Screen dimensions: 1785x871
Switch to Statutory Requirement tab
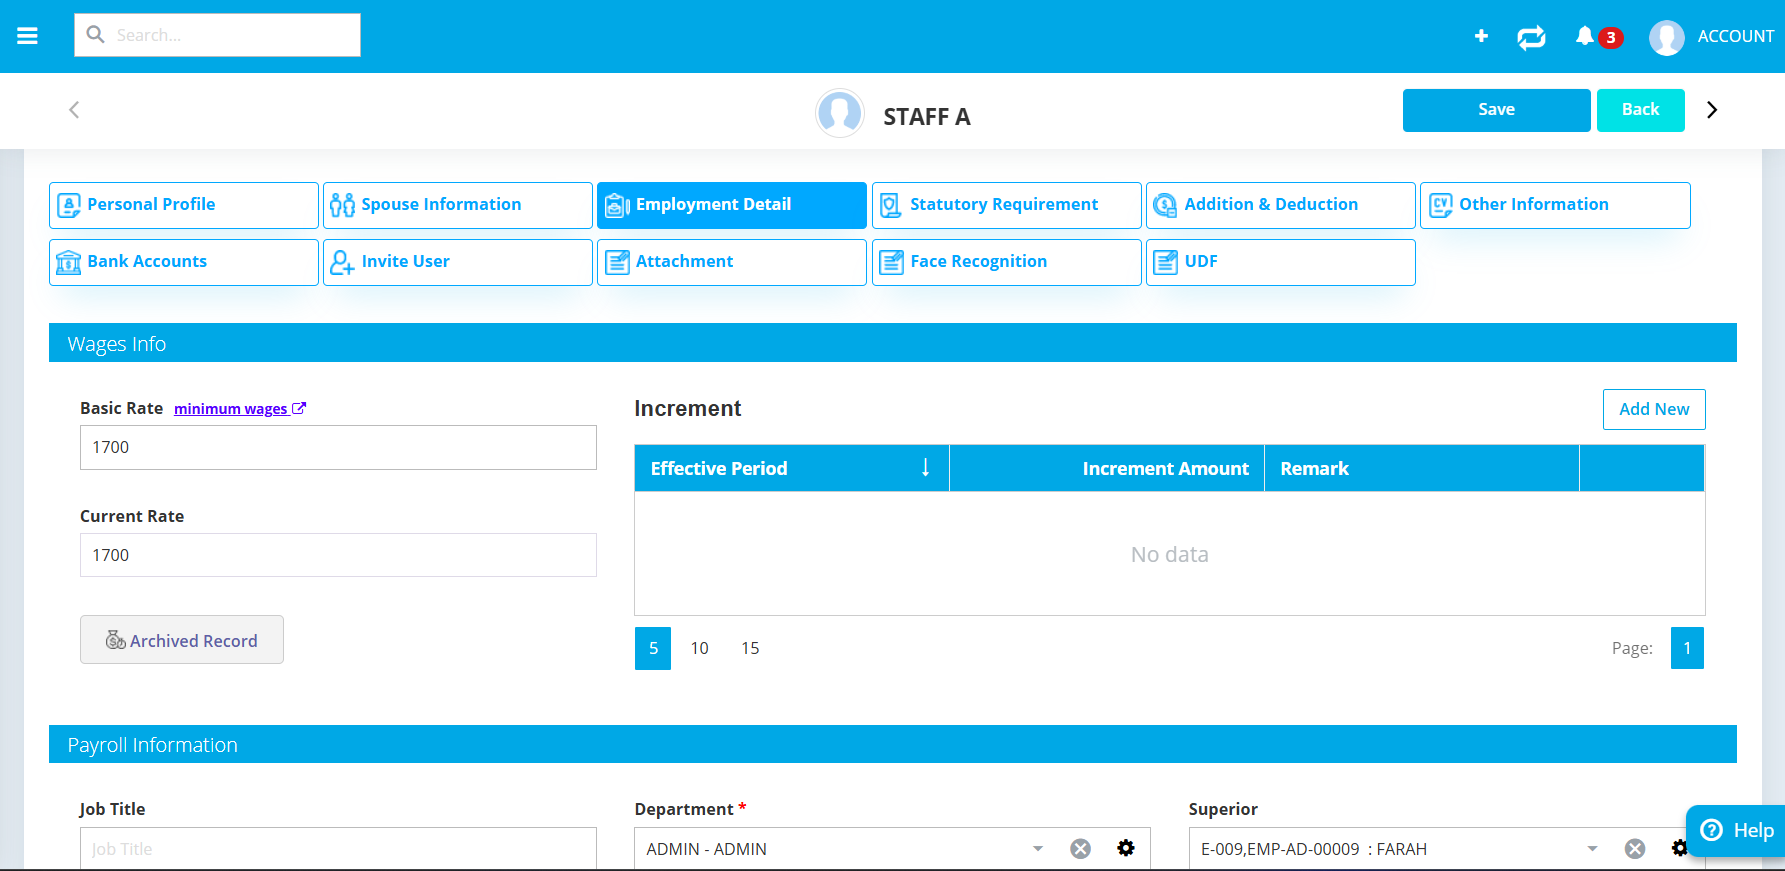(1006, 205)
